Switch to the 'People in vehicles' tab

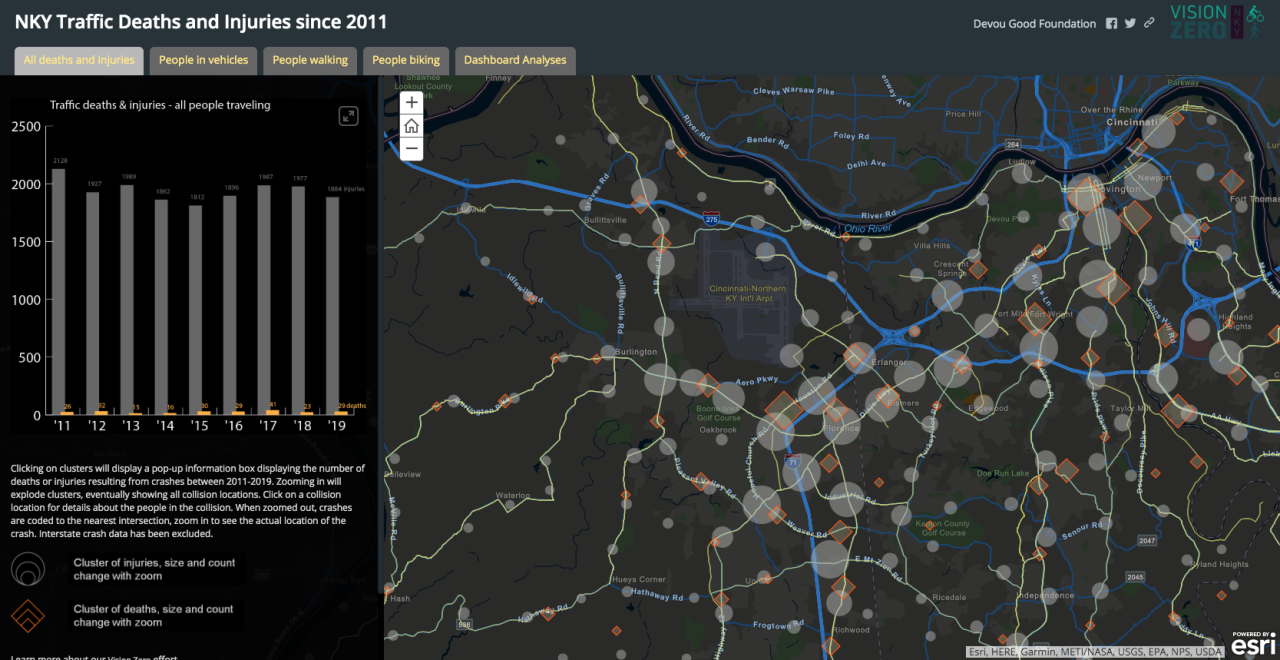coord(203,60)
